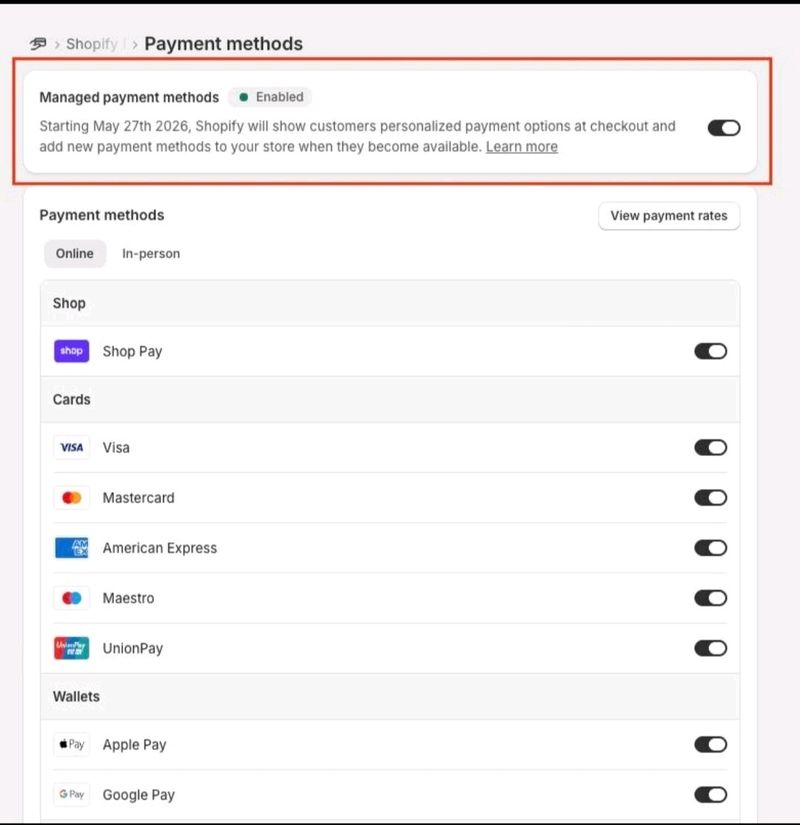The image size is (800, 825).
Task: Click the Google Pay logo icon
Action: click(x=72, y=794)
